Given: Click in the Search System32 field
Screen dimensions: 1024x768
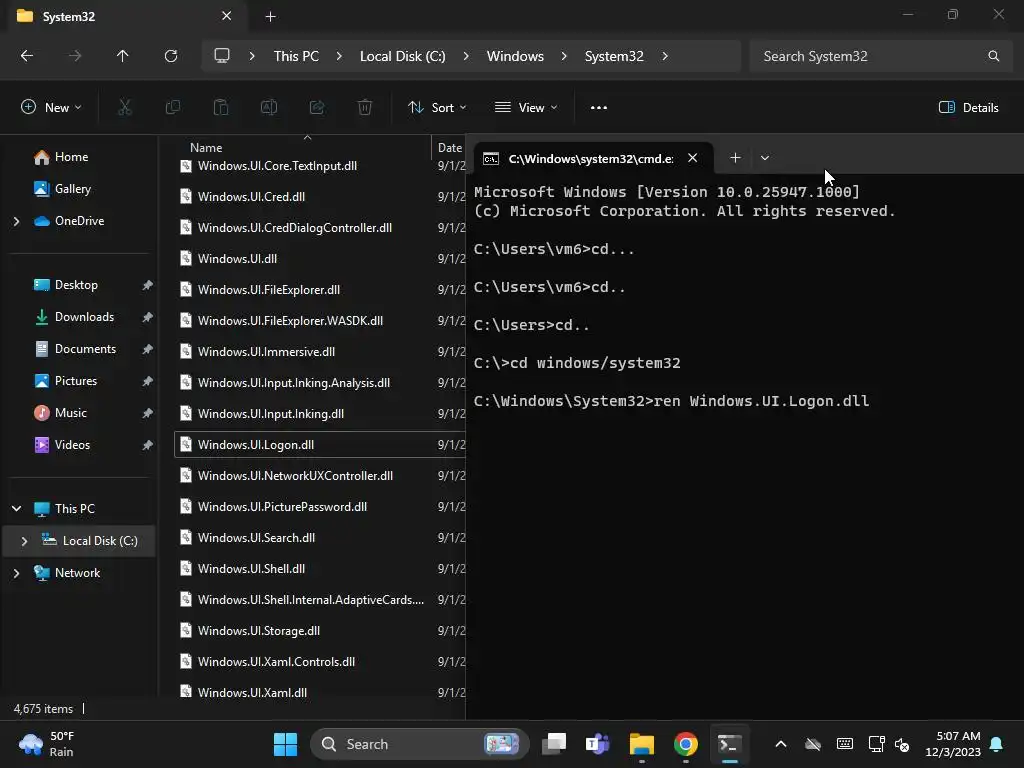Looking at the screenshot, I should (870, 56).
